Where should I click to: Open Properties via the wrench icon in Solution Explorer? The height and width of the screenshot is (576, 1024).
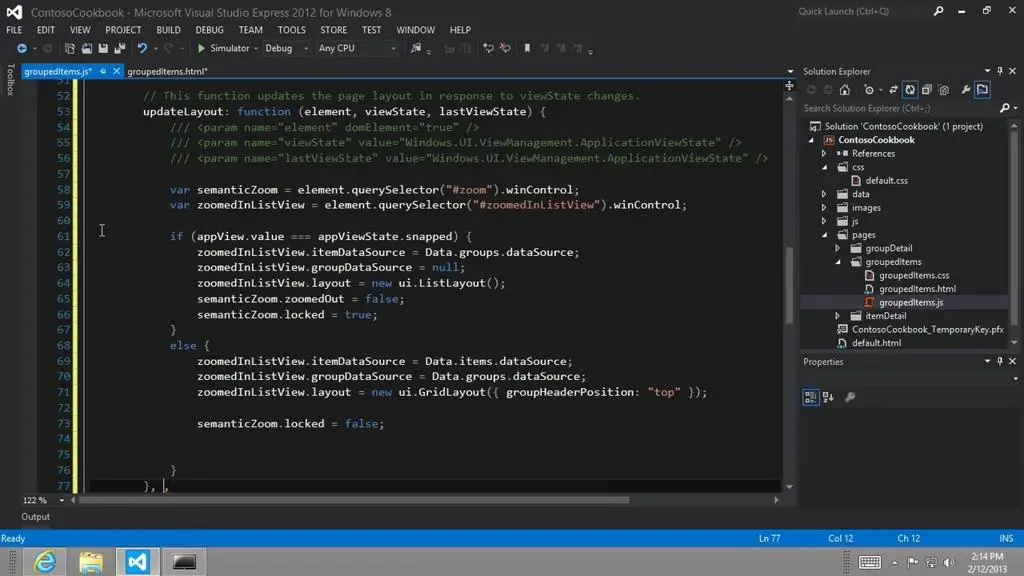point(966,90)
